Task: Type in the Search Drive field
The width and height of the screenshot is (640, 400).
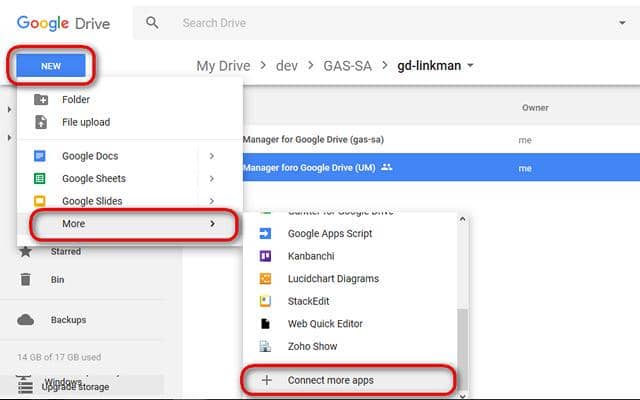Action: tap(380, 22)
